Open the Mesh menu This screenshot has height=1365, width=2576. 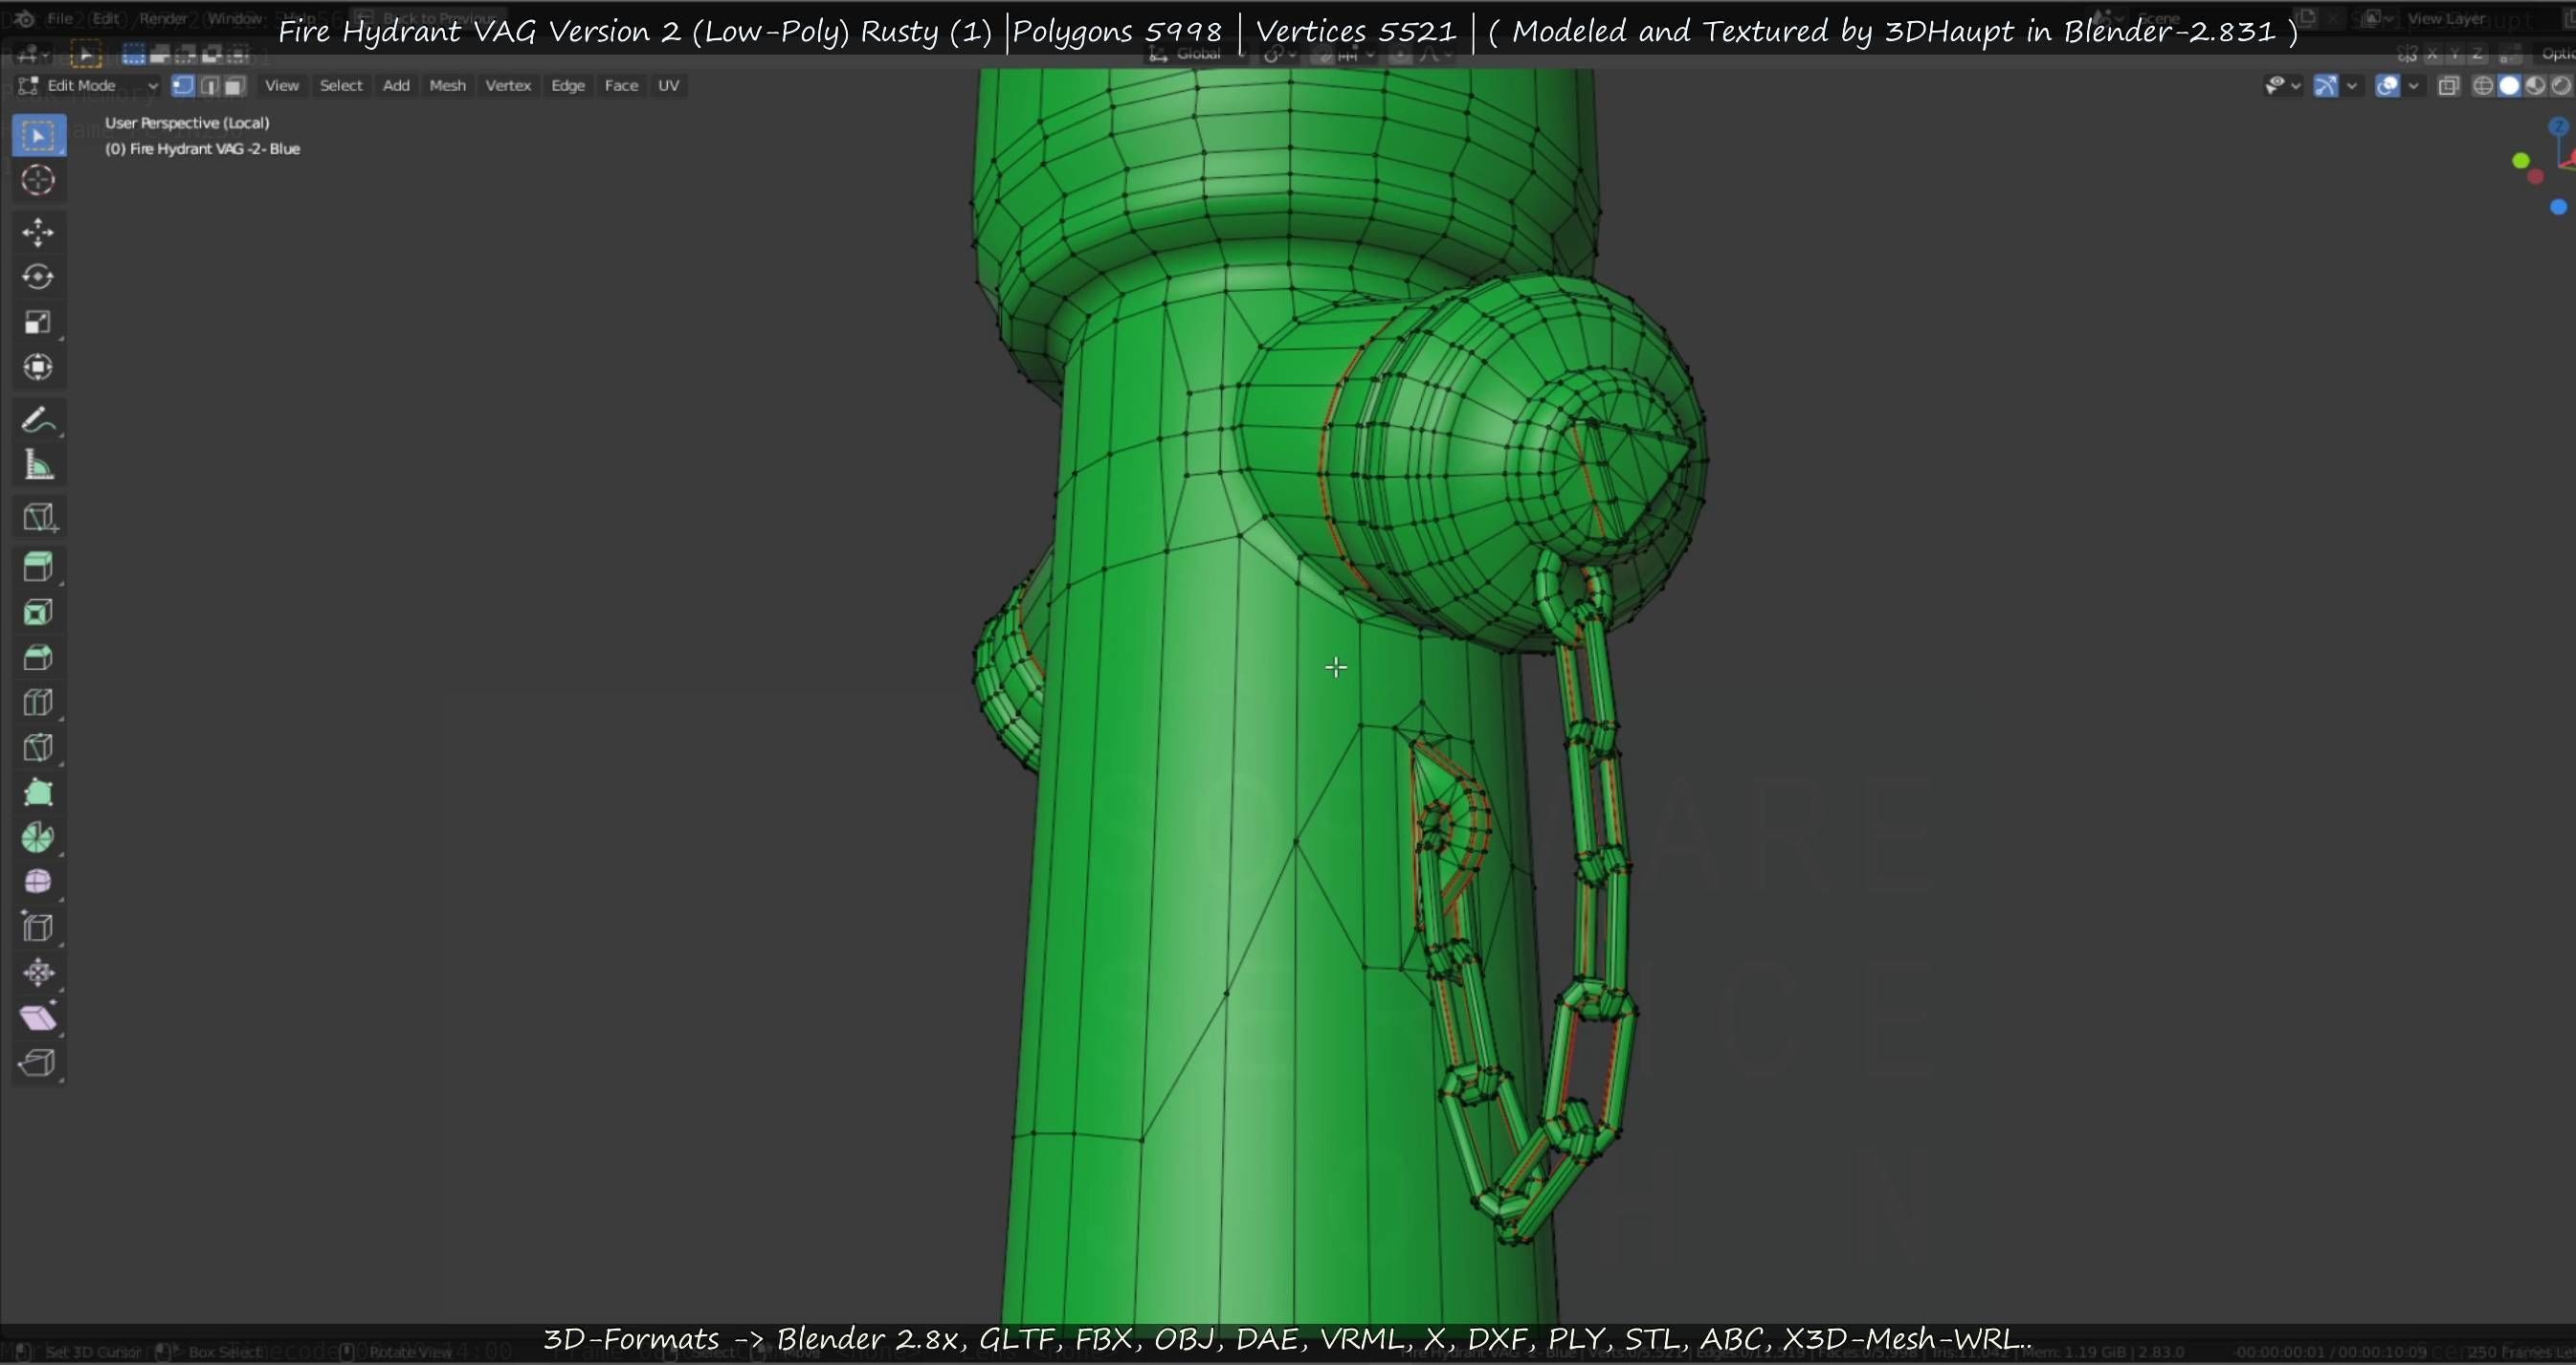pos(447,86)
